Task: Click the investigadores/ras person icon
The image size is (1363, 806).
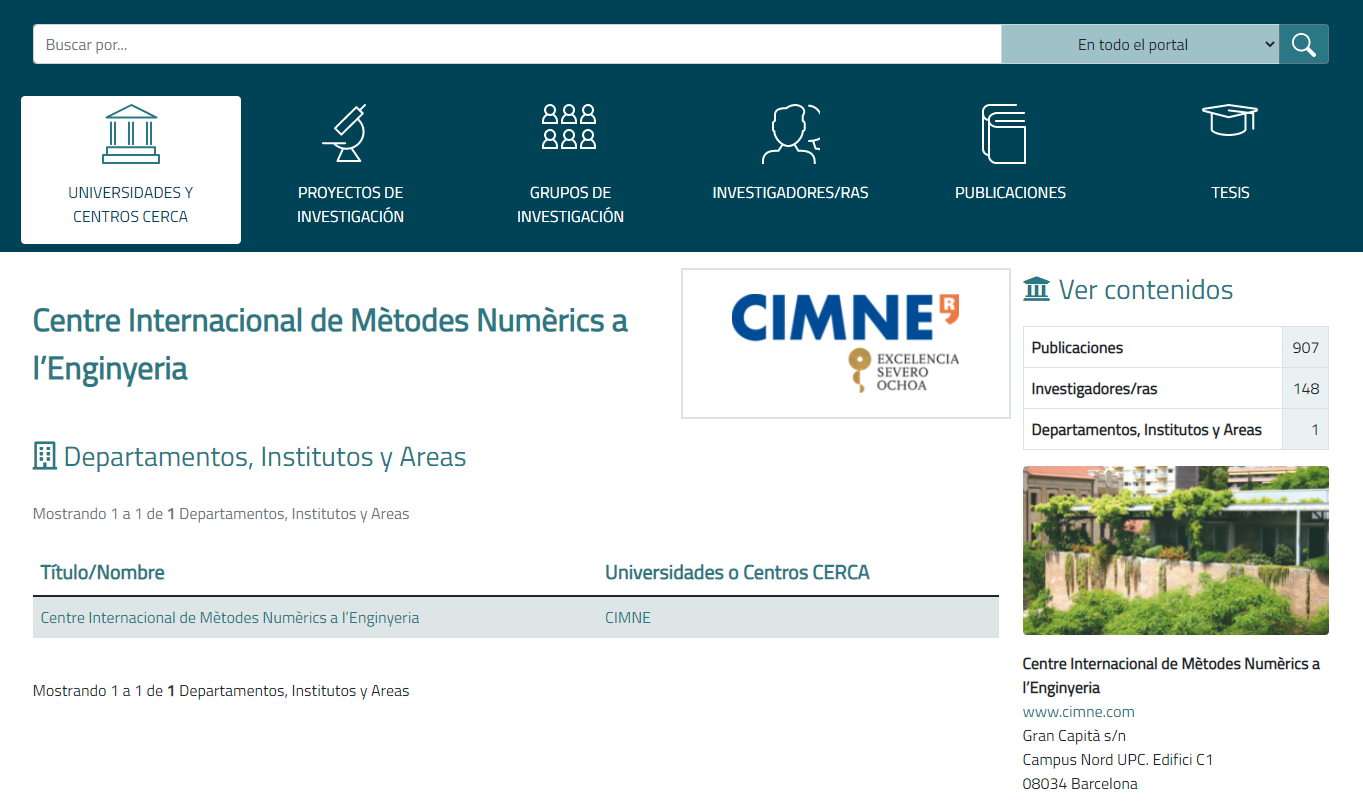Action: 790,134
